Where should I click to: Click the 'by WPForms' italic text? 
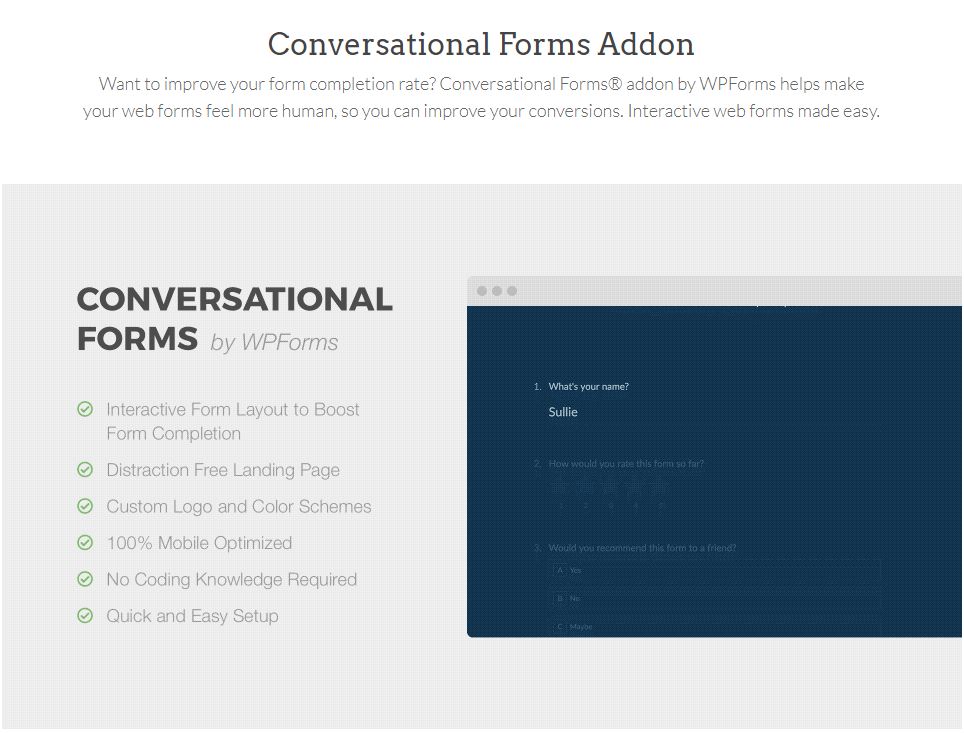[x=274, y=343]
